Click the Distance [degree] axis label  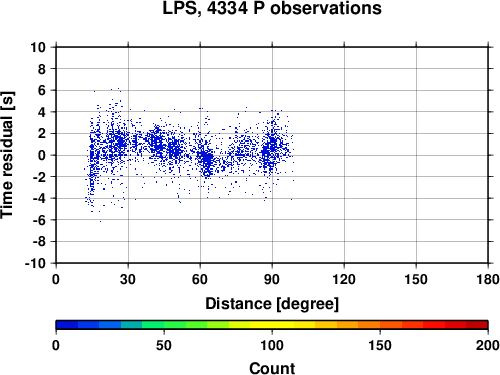coord(272,304)
